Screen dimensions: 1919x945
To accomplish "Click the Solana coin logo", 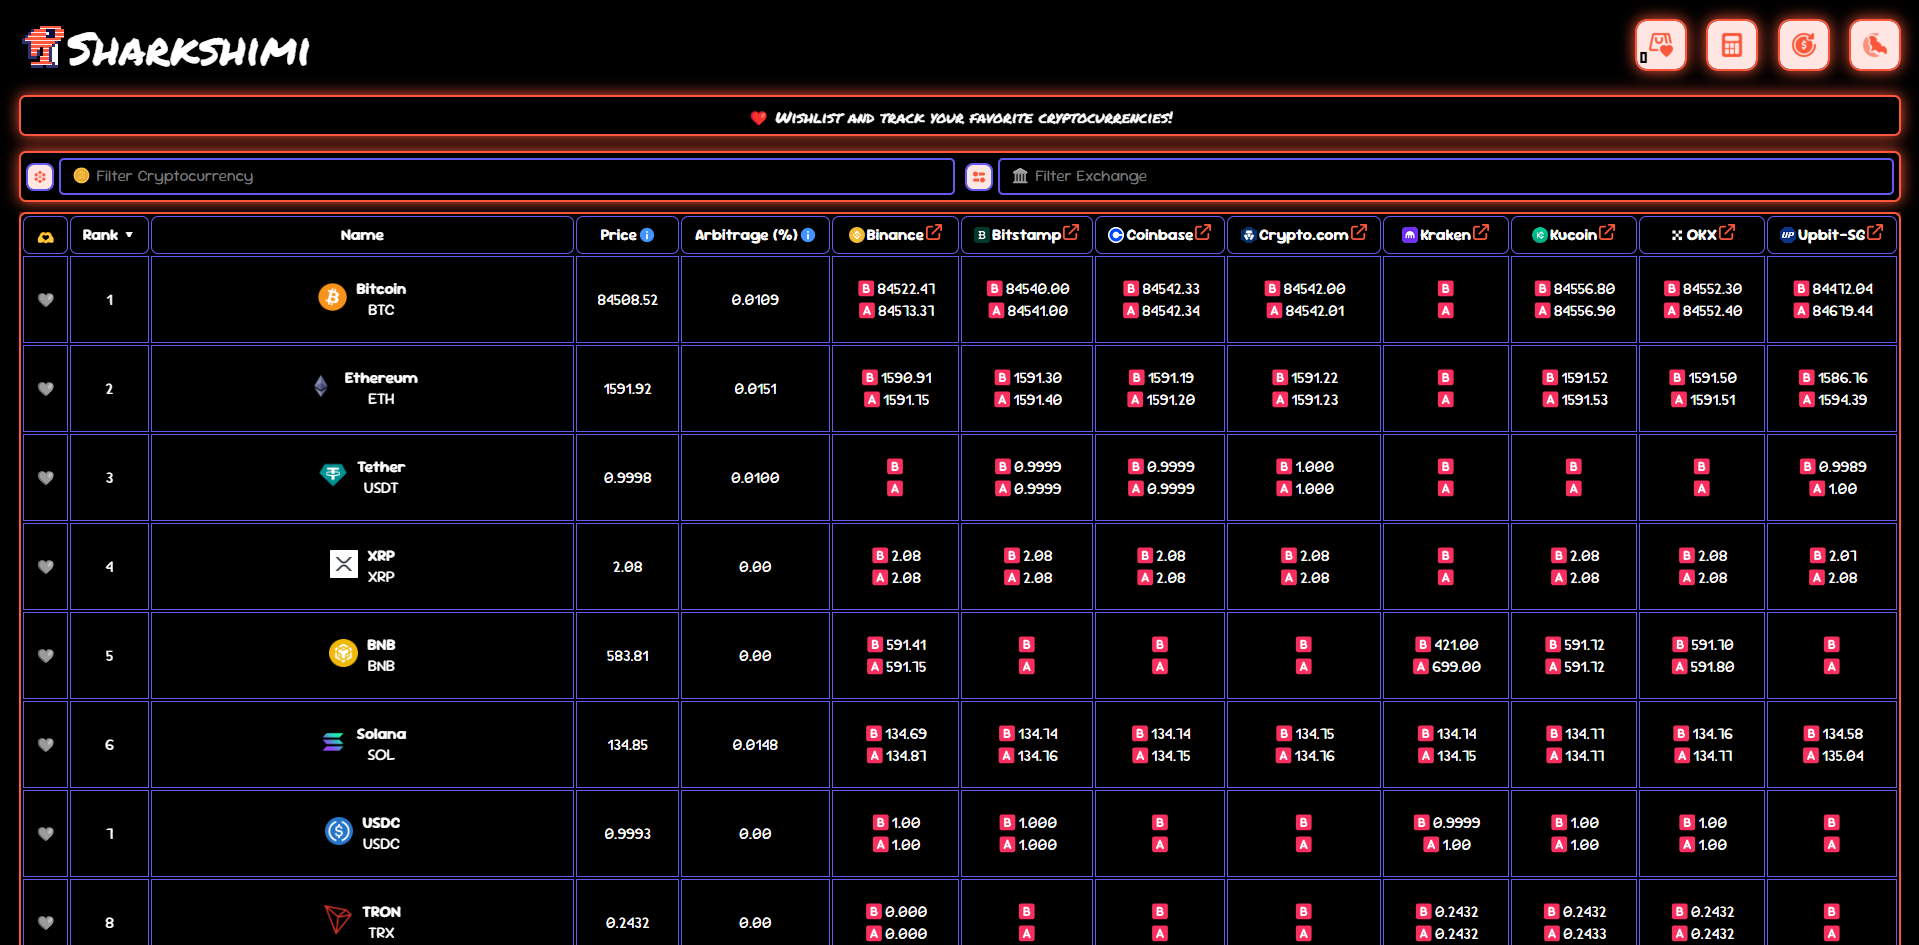I will tap(333, 742).
